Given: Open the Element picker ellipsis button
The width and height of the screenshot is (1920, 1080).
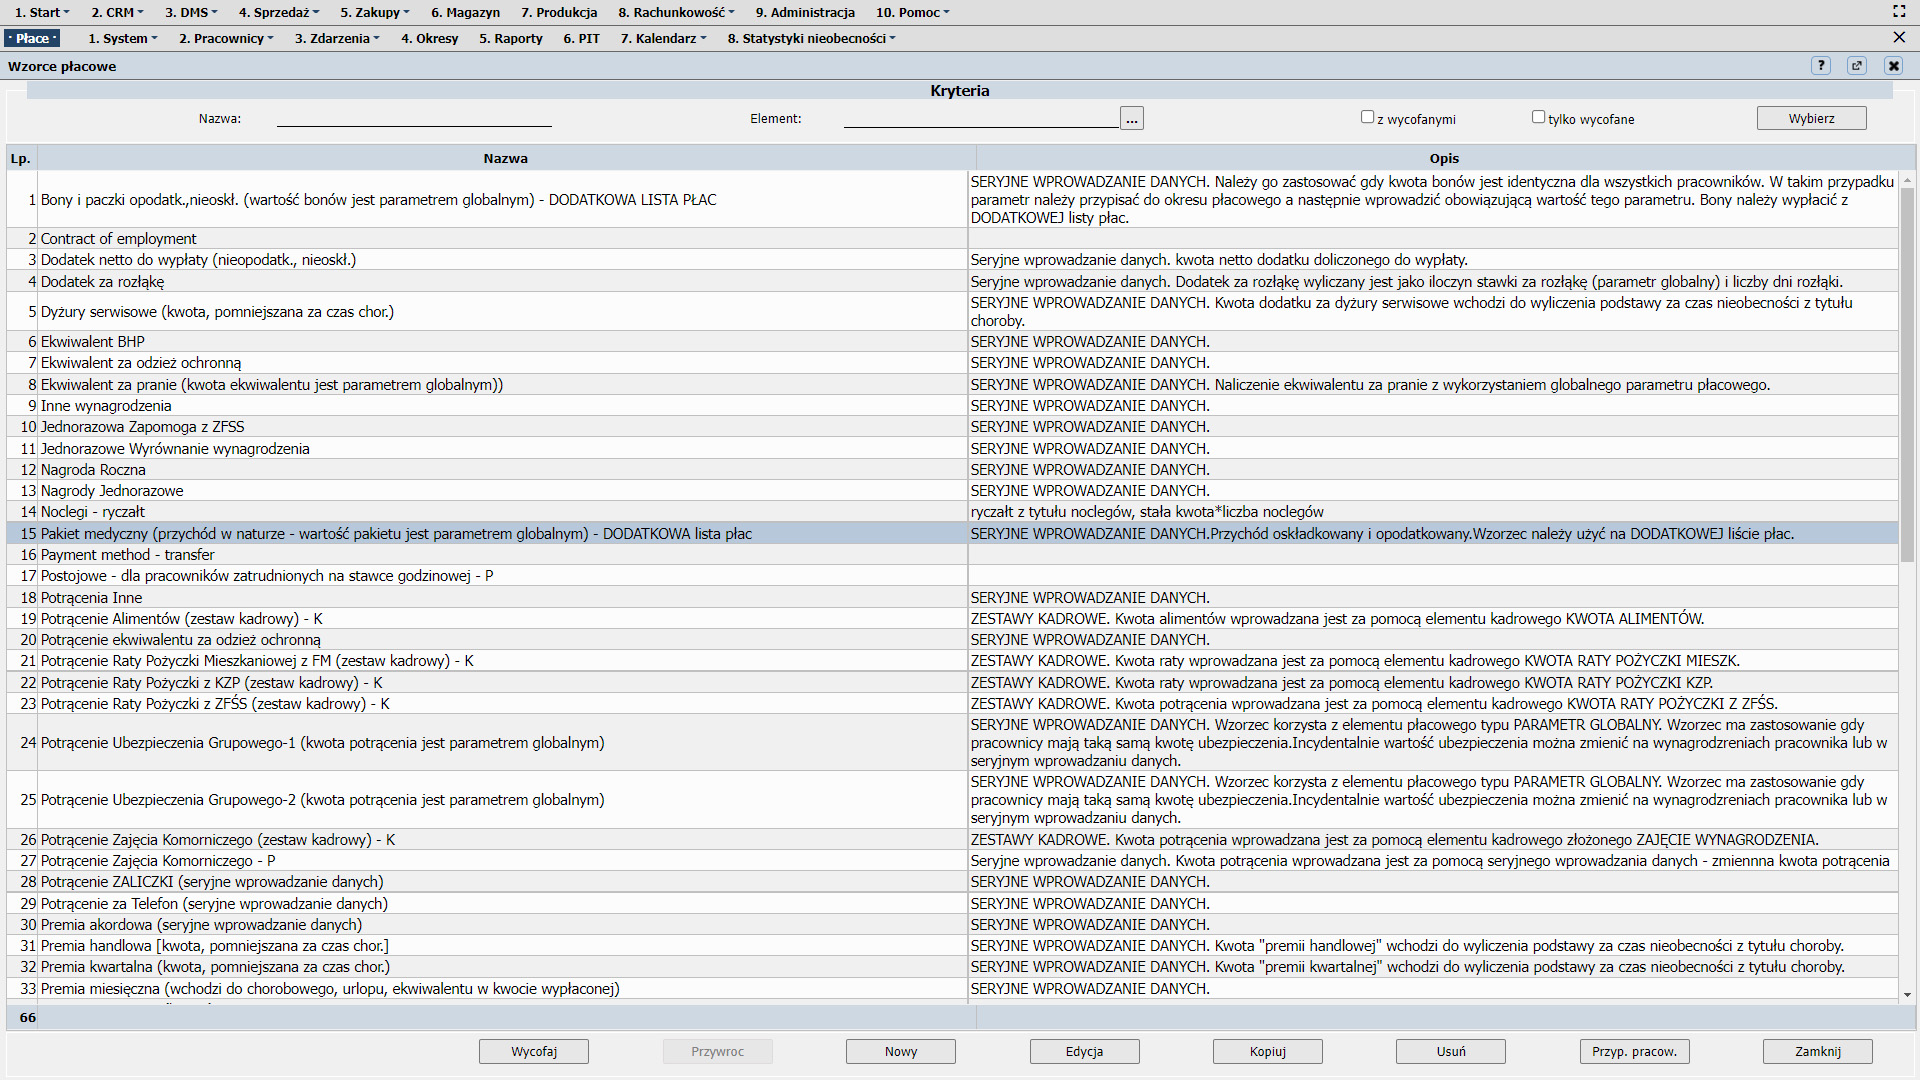Looking at the screenshot, I should point(1132,119).
